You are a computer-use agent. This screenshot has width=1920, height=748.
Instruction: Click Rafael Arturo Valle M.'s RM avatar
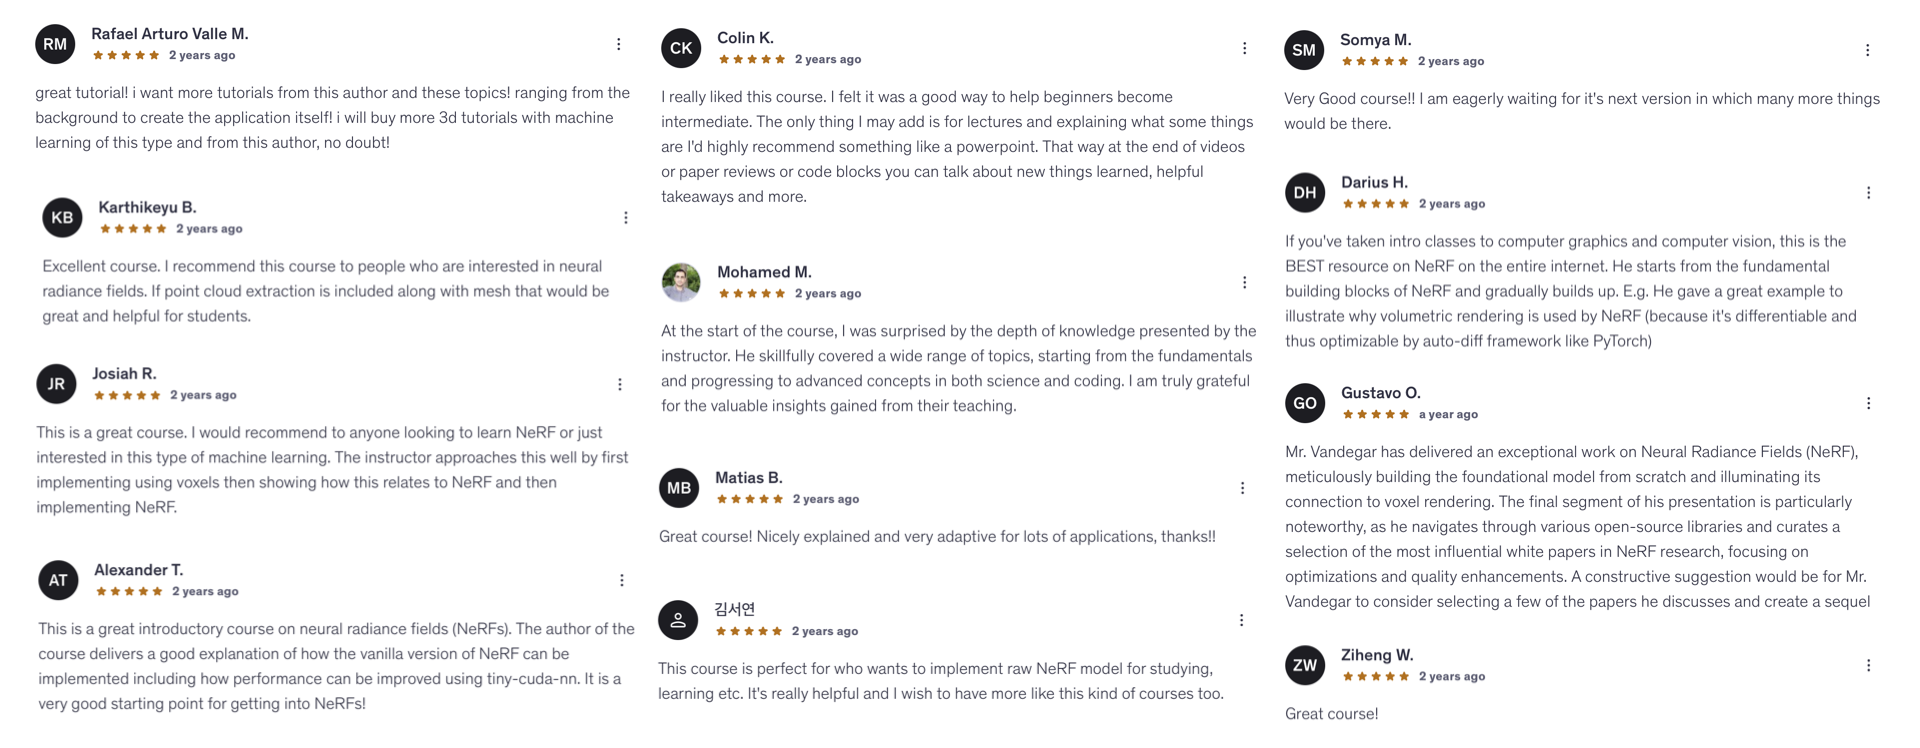[x=55, y=44]
